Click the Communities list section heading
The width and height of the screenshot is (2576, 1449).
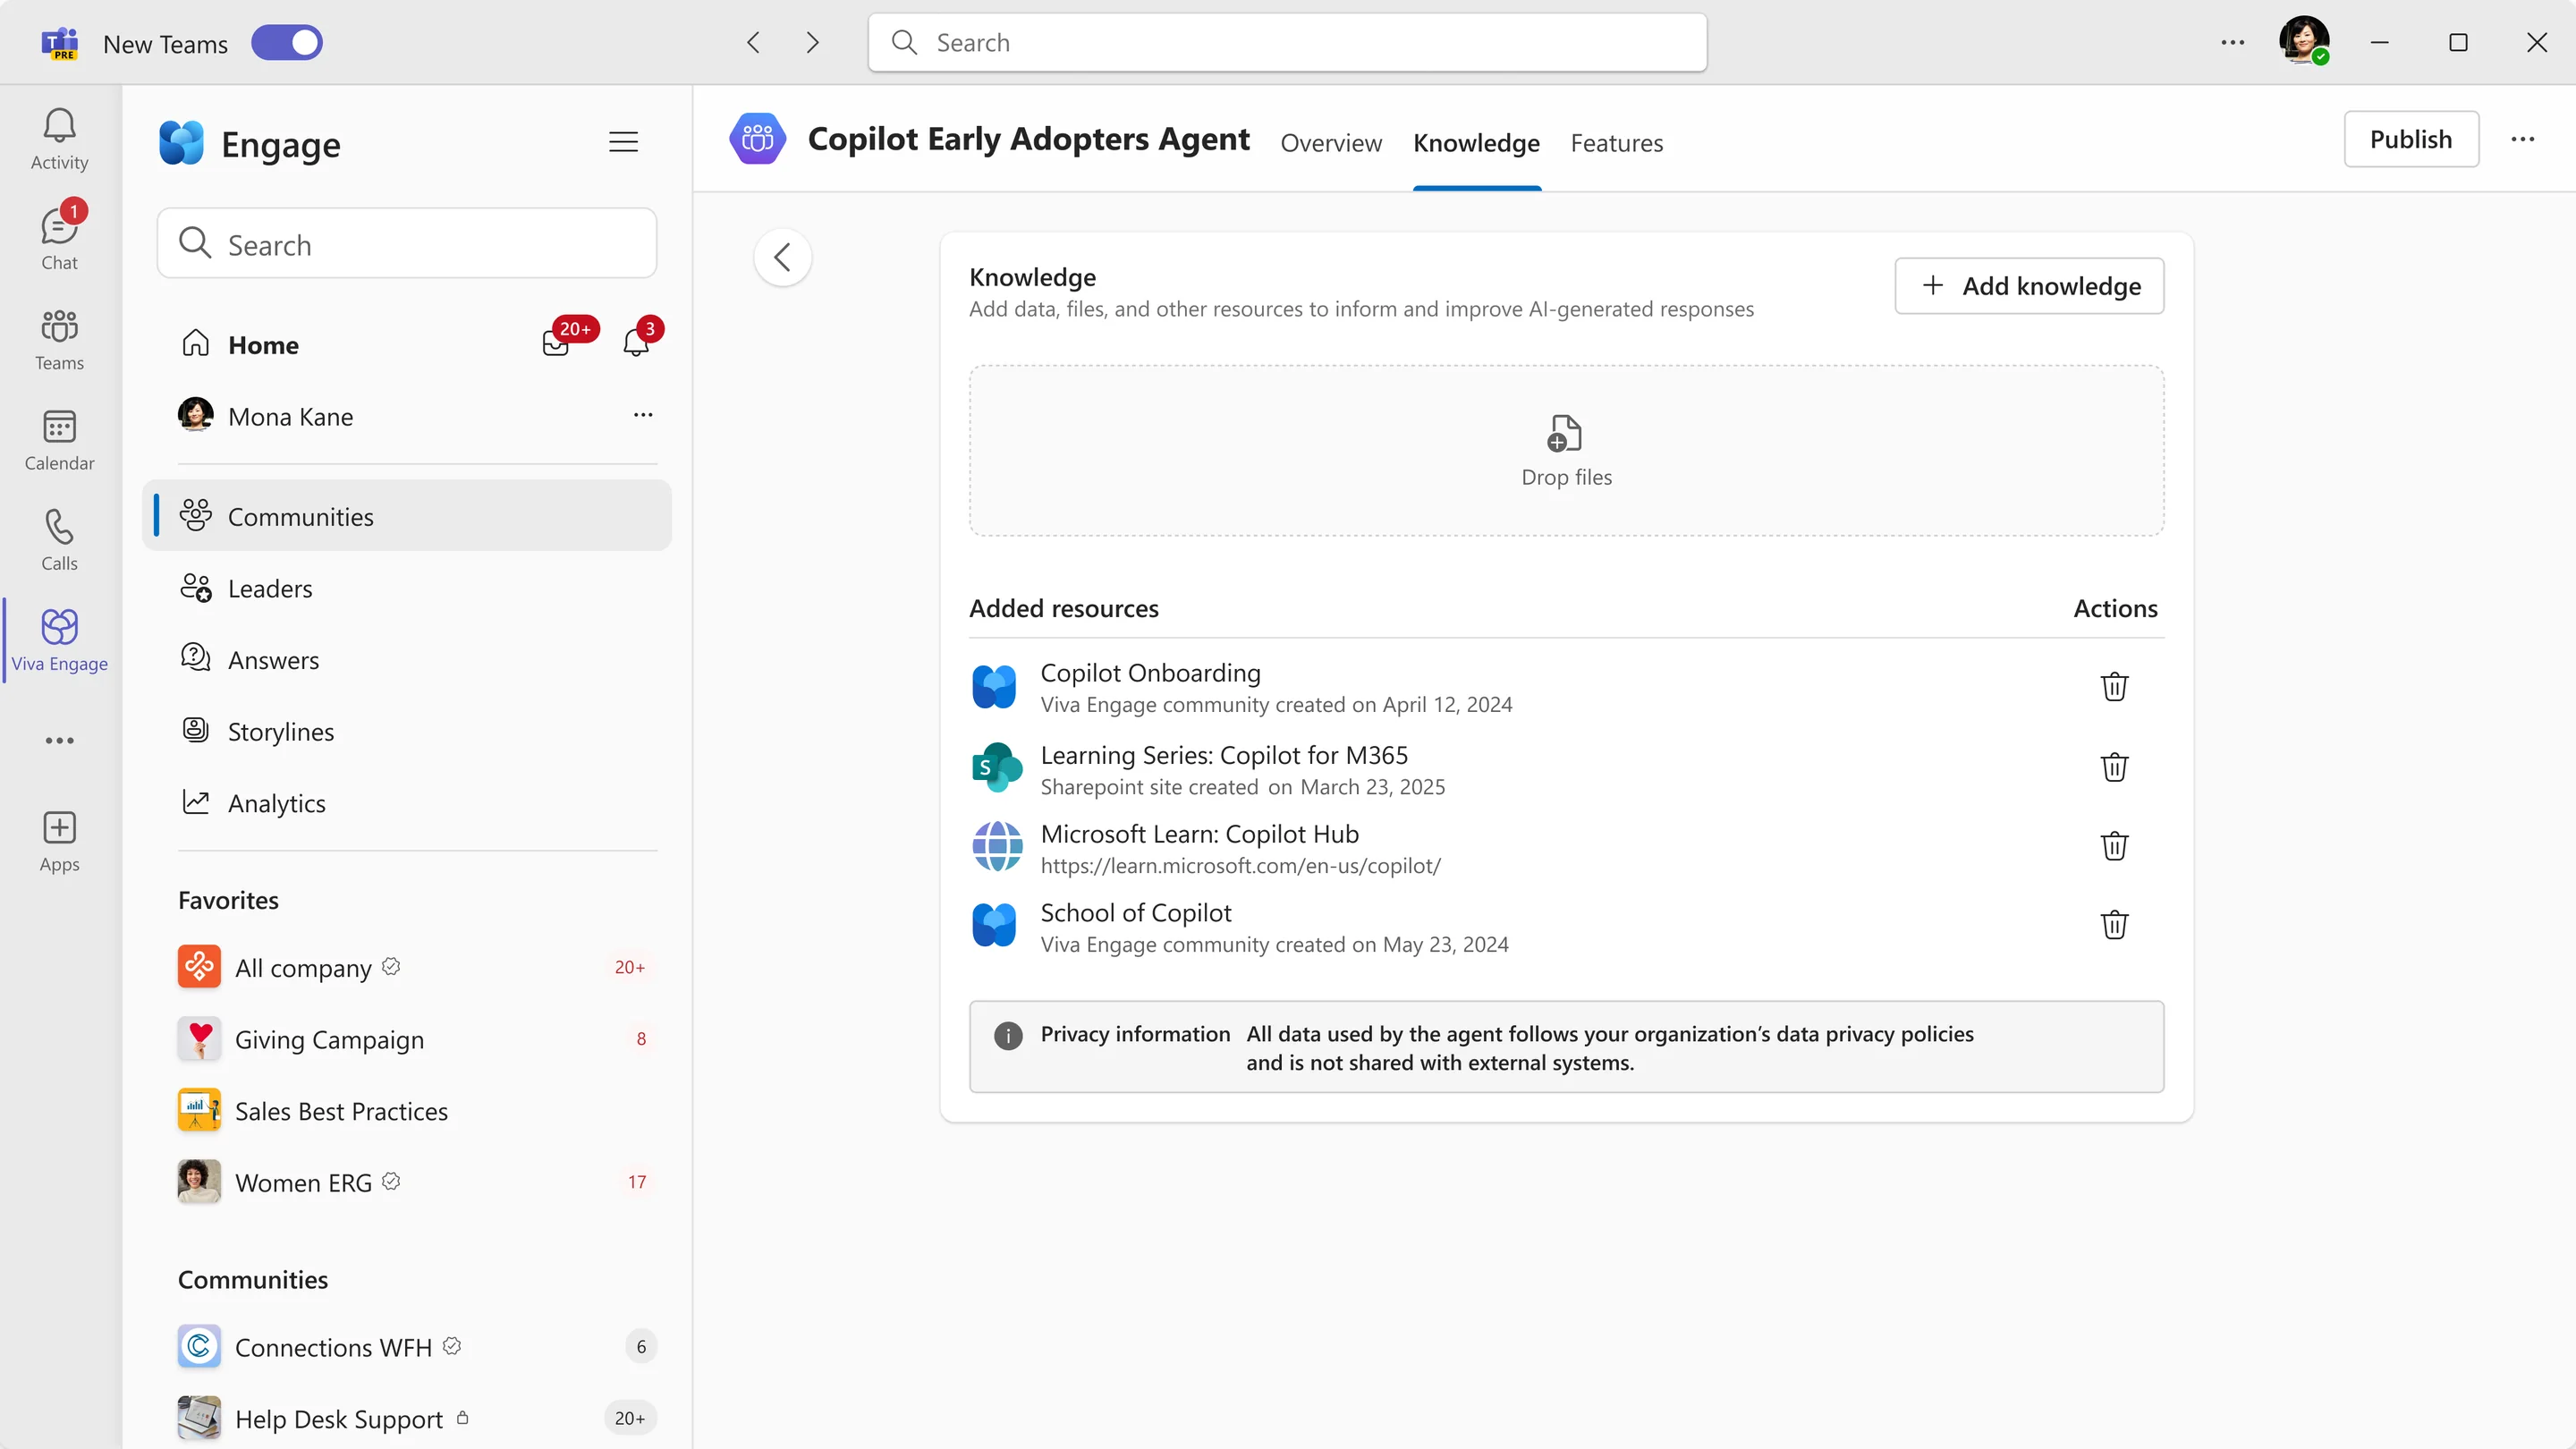(x=253, y=1280)
